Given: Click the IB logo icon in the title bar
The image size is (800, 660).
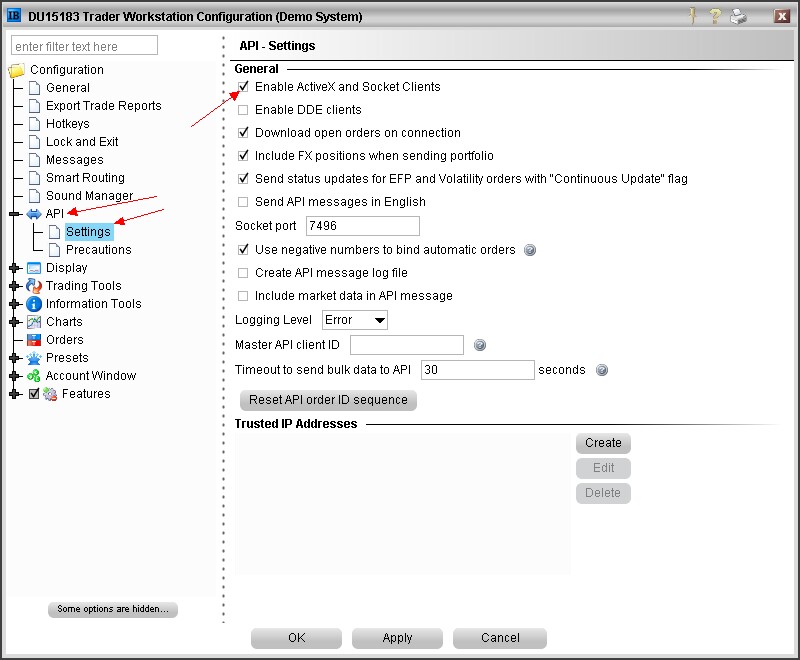Looking at the screenshot, I should click(14, 16).
